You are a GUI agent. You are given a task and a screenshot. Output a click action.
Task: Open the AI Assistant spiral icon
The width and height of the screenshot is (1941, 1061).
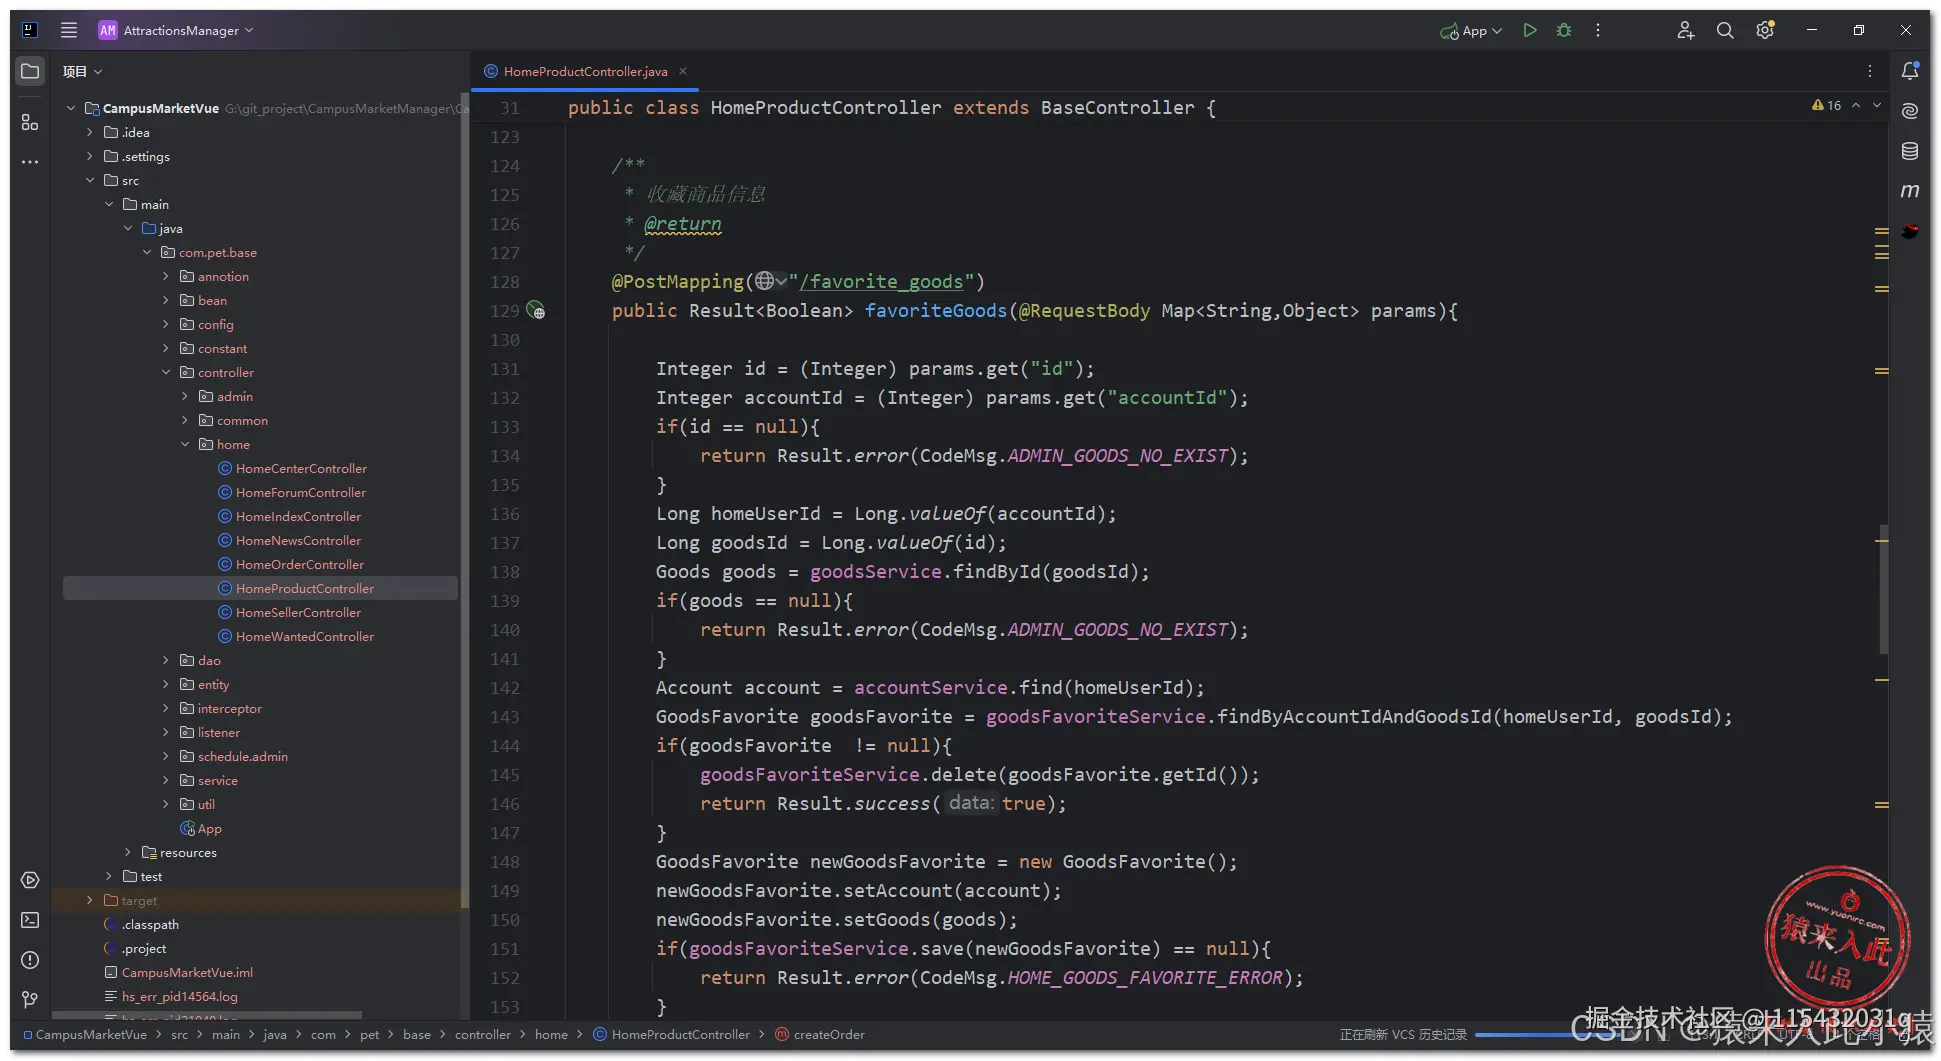tap(1910, 111)
